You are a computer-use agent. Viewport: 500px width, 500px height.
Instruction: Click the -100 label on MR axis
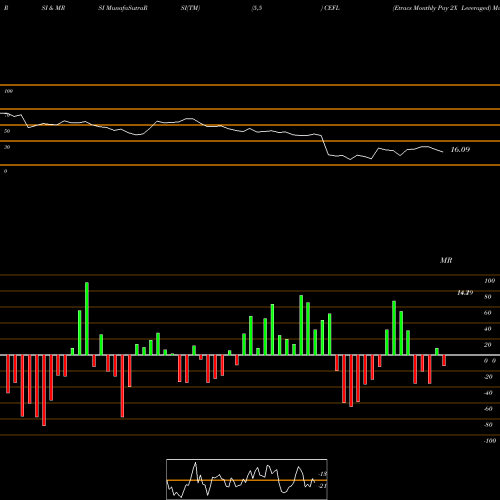490,441
